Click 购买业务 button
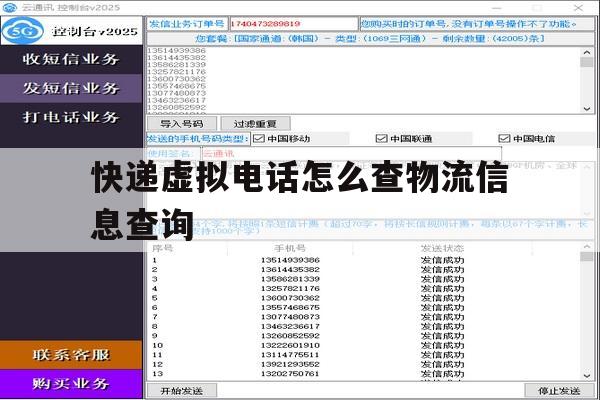 (71, 384)
